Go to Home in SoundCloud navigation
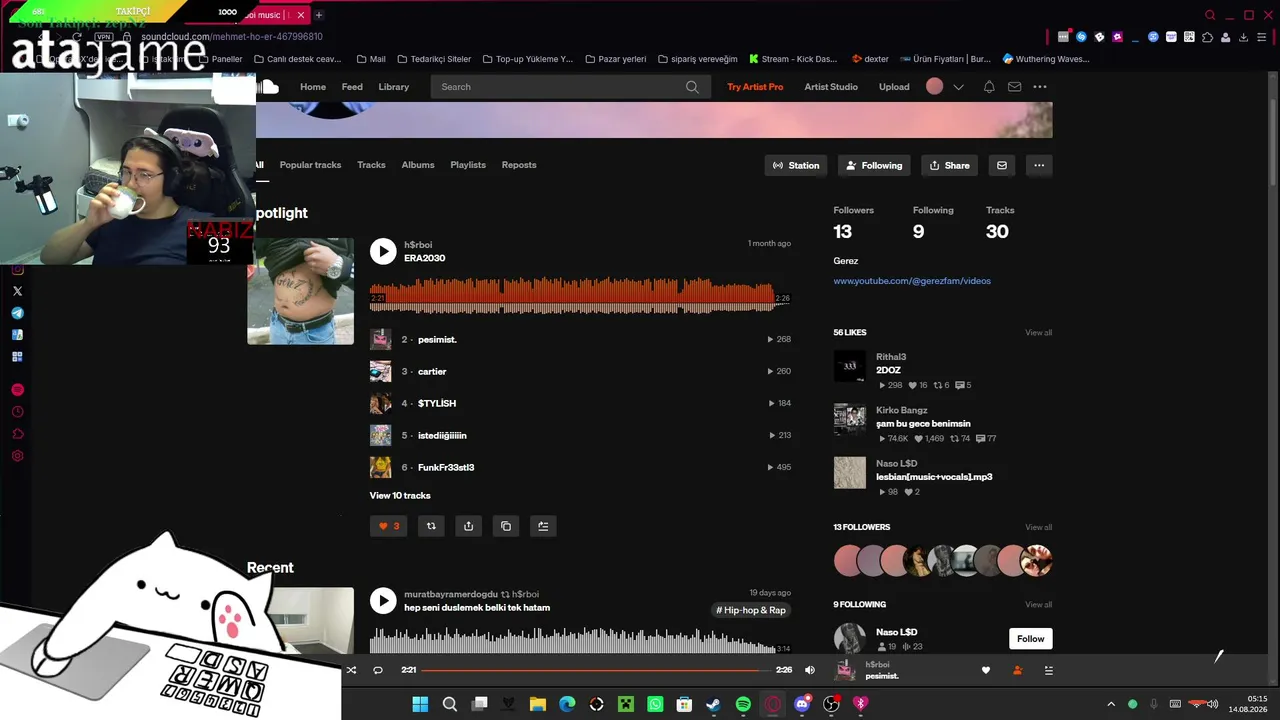This screenshot has height=720, width=1280. click(313, 87)
